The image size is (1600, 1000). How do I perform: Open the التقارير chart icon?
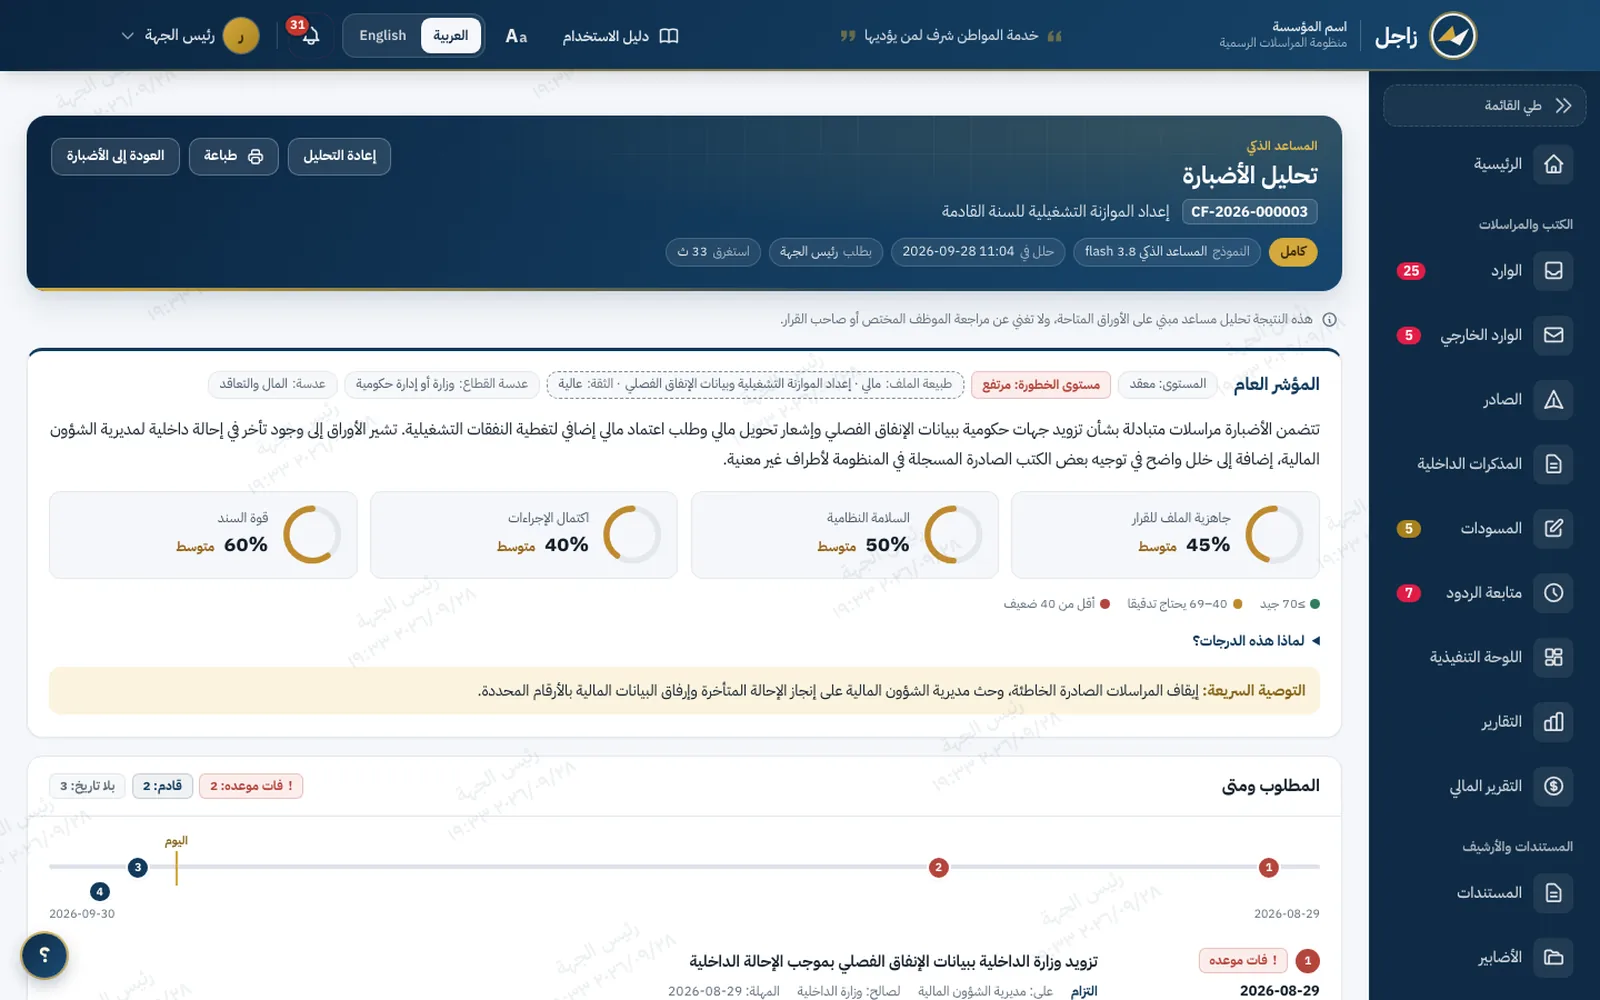pos(1553,722)
